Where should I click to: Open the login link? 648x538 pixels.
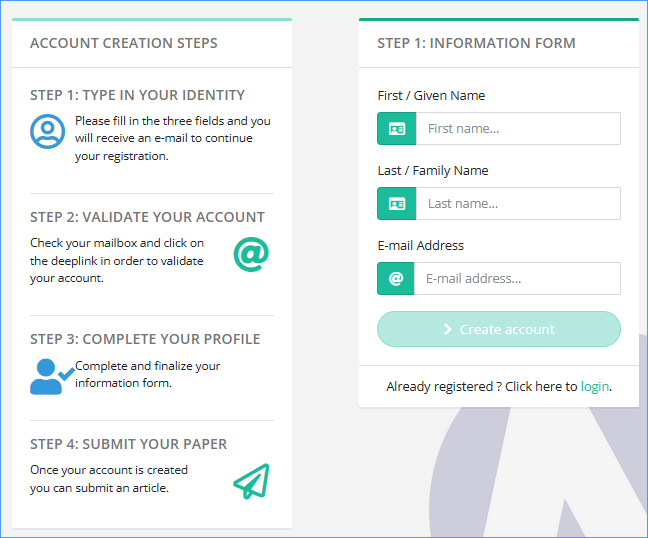595,386
